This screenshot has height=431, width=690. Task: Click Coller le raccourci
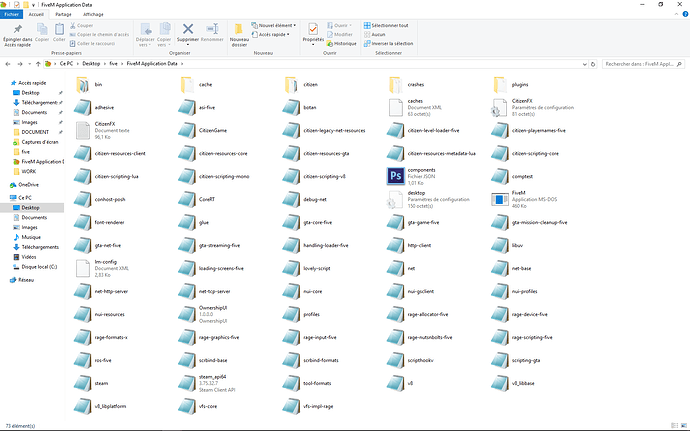[x=92, y=44]
